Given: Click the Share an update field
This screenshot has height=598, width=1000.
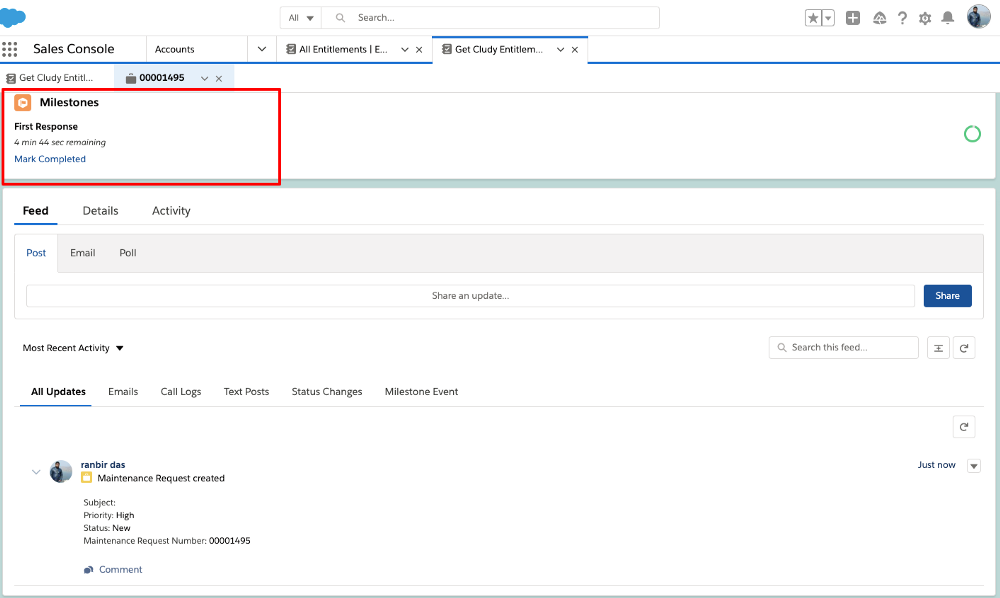Looking at the screenshot, I should [470, 296].
